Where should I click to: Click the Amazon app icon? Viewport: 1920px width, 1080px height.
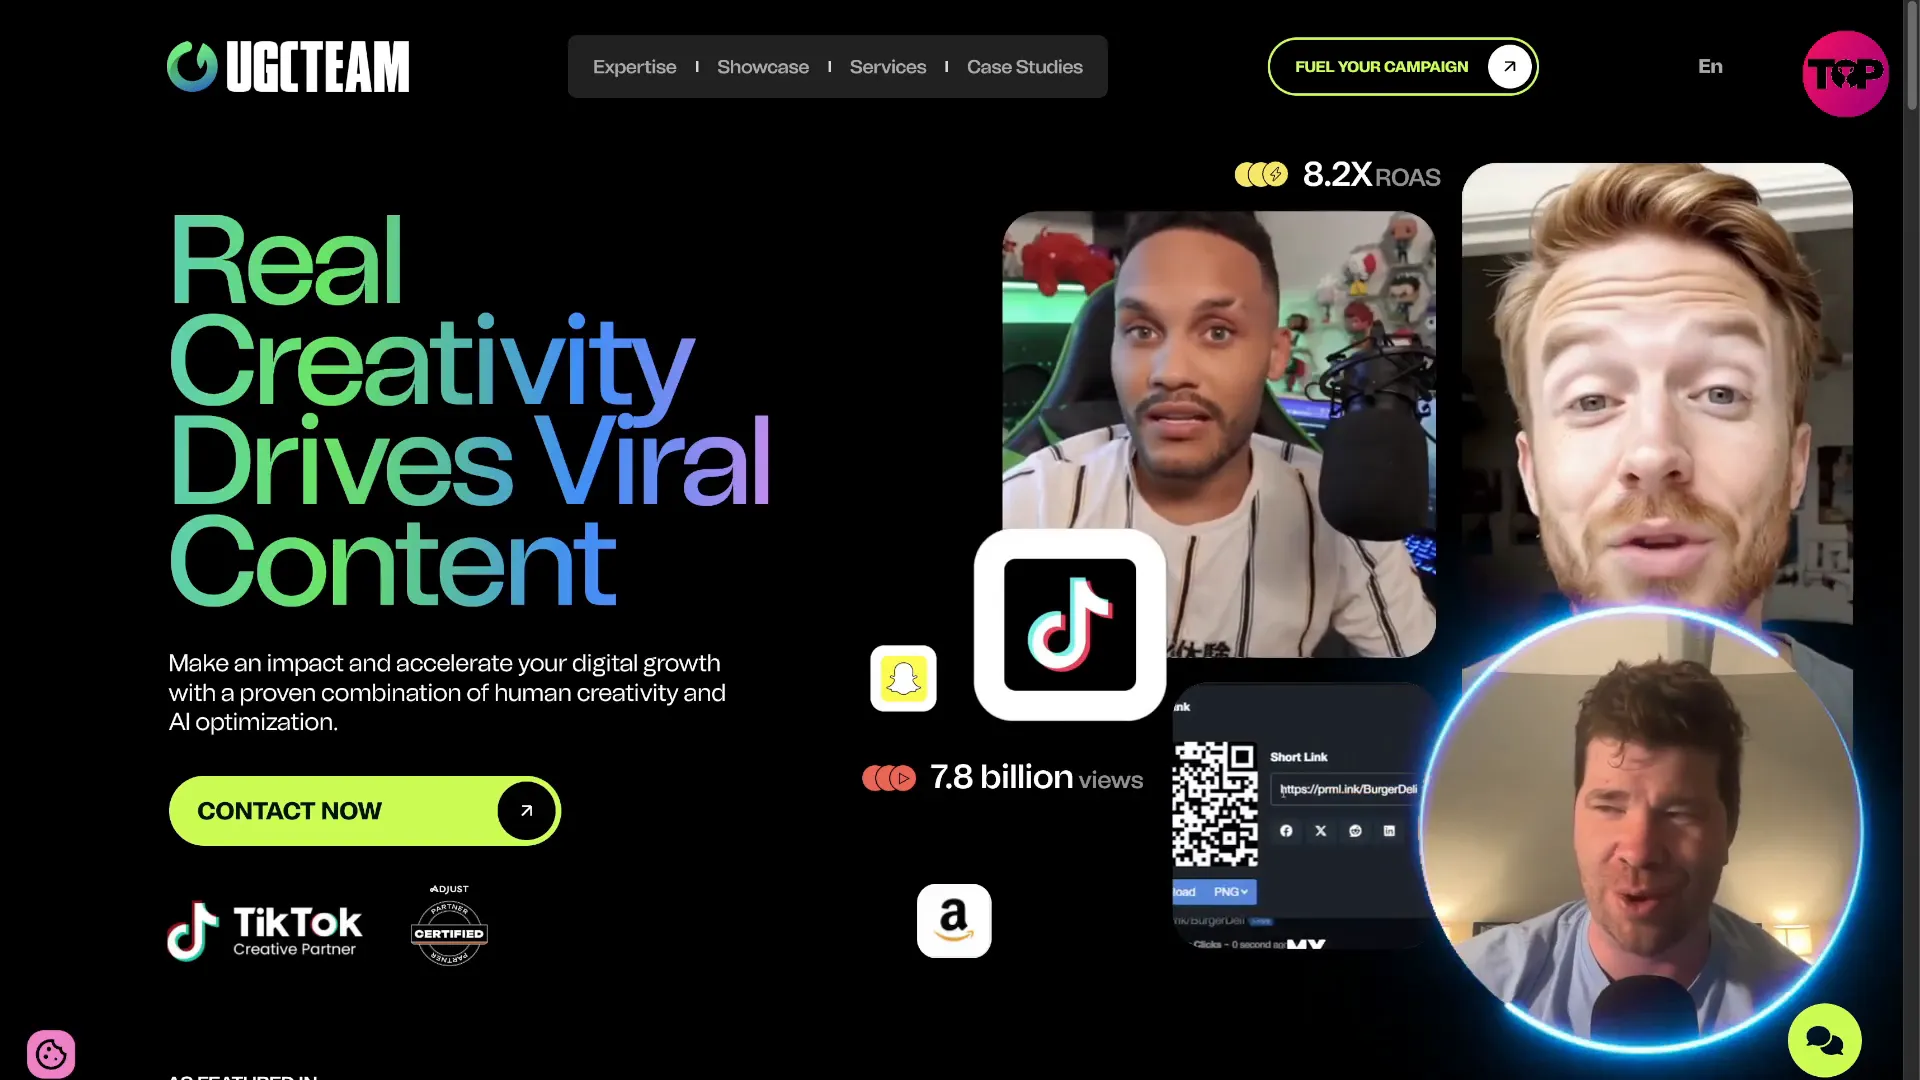tap(954, 921)
